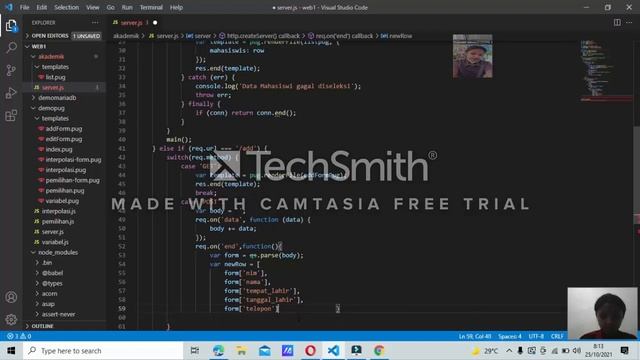
Task: Show hidden tray icons chevron
Action: point(509,351)
